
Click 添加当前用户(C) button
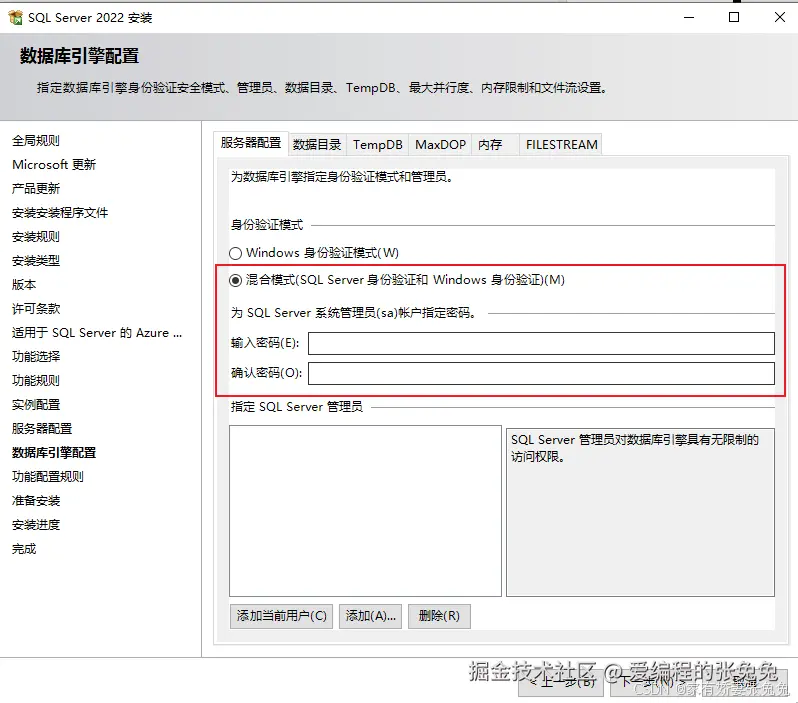coord(281,616)
